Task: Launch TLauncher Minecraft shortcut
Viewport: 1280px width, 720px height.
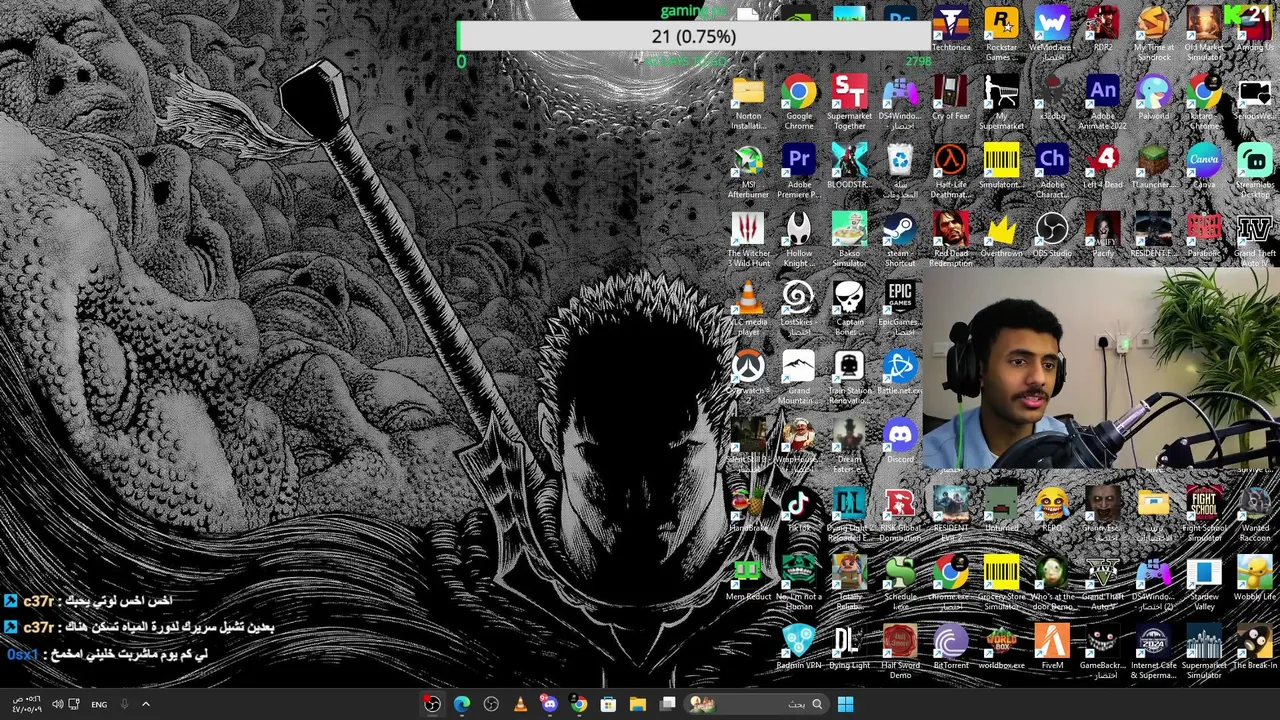Action: (x=1153, y=168)
